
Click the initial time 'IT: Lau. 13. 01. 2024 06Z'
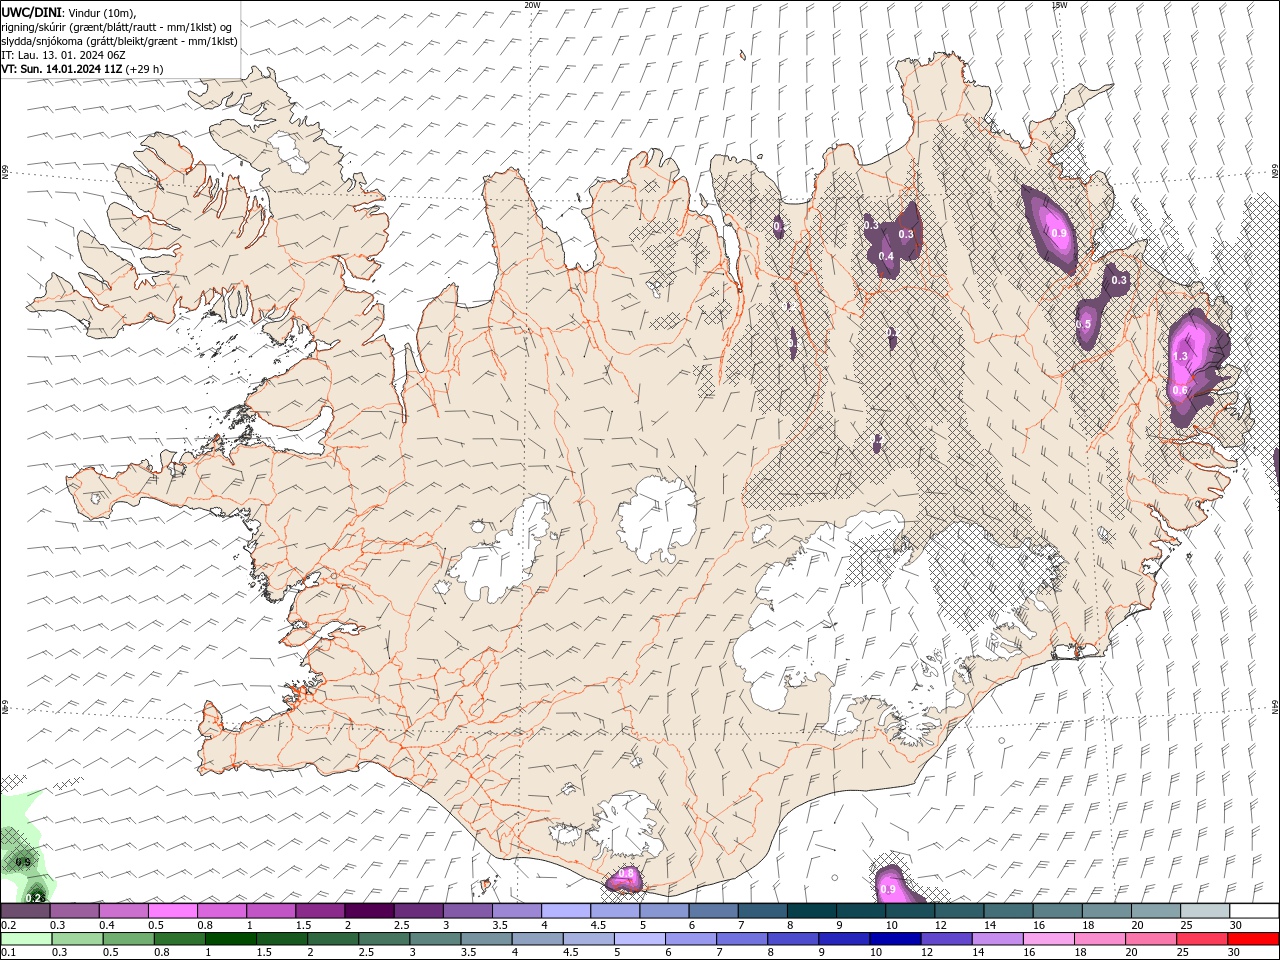63,55
